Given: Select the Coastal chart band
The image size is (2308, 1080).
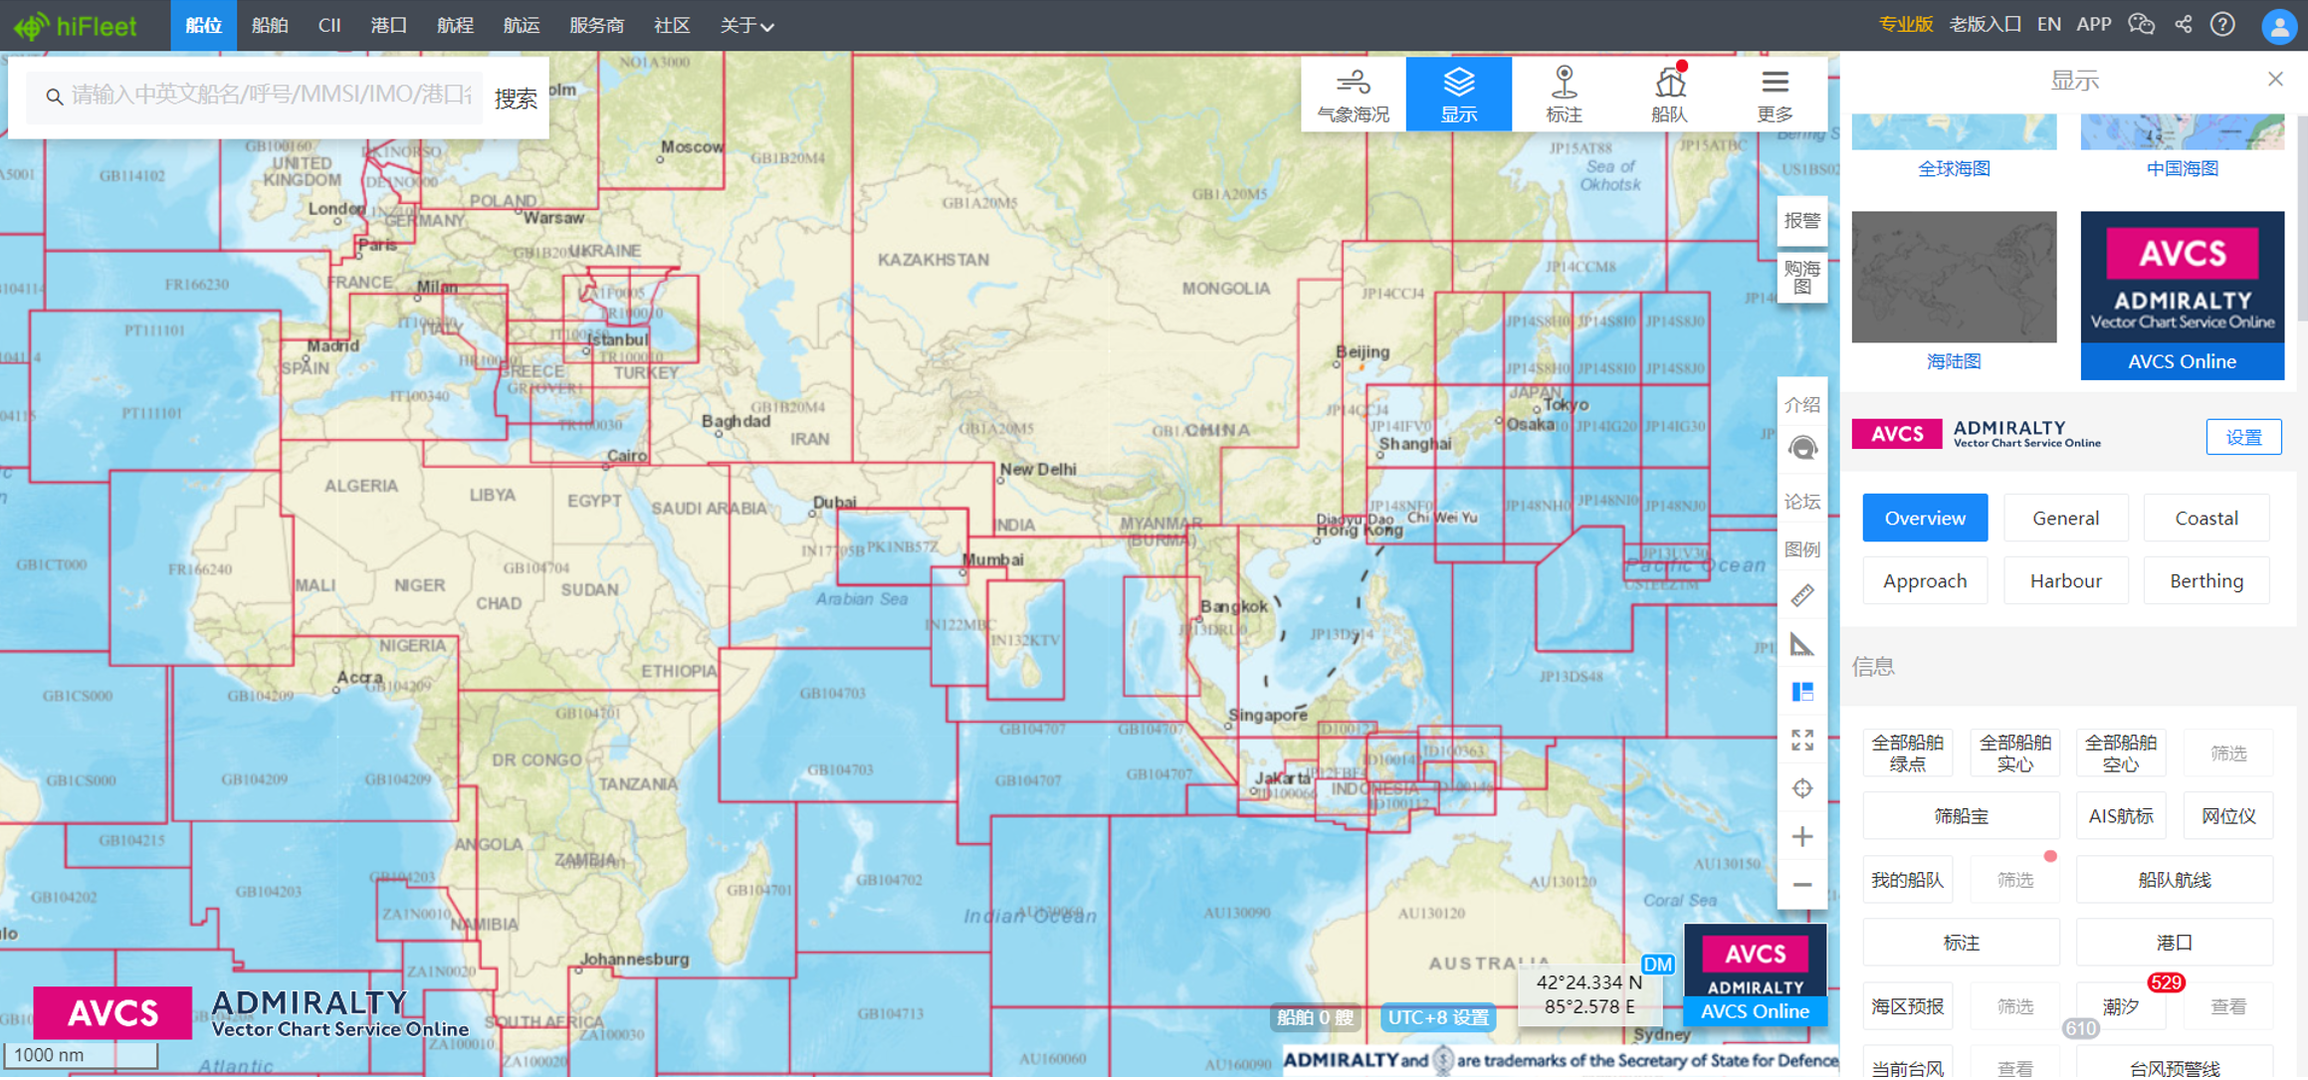Looking at the screenshot, I should [x=2206, y=518].
